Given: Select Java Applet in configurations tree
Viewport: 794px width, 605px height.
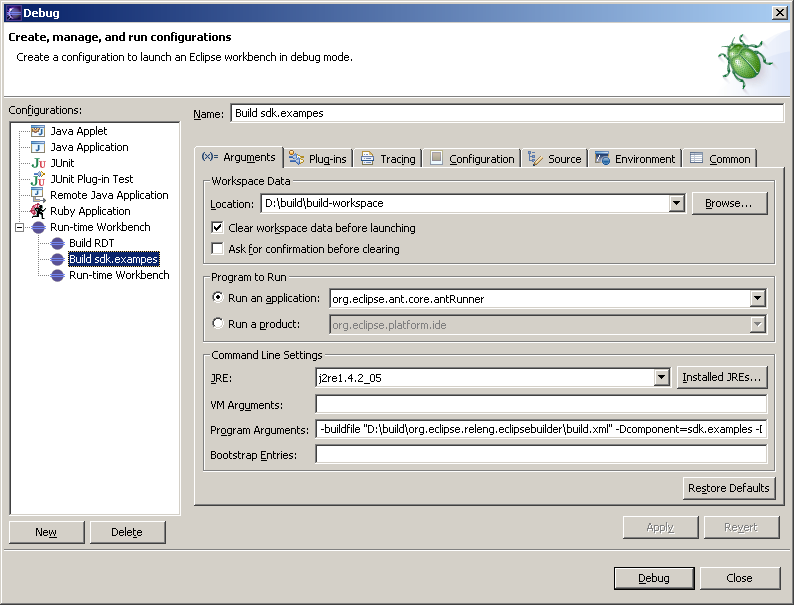Looking at the screenshot, I should 78,131.
